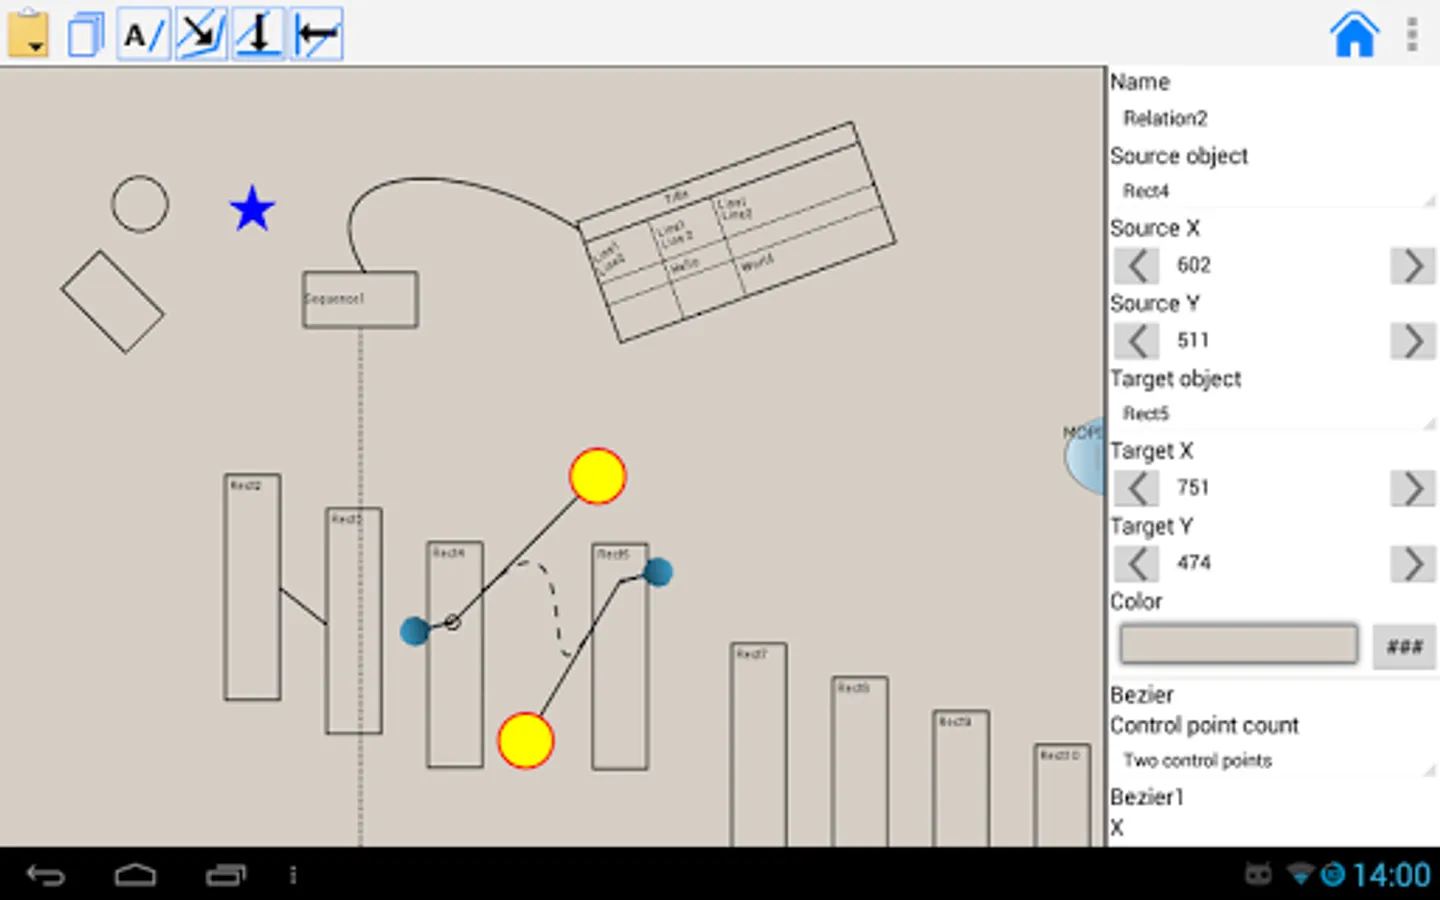
Task: Toggle the text label tool (A/)
Action: tap(143, 34)
